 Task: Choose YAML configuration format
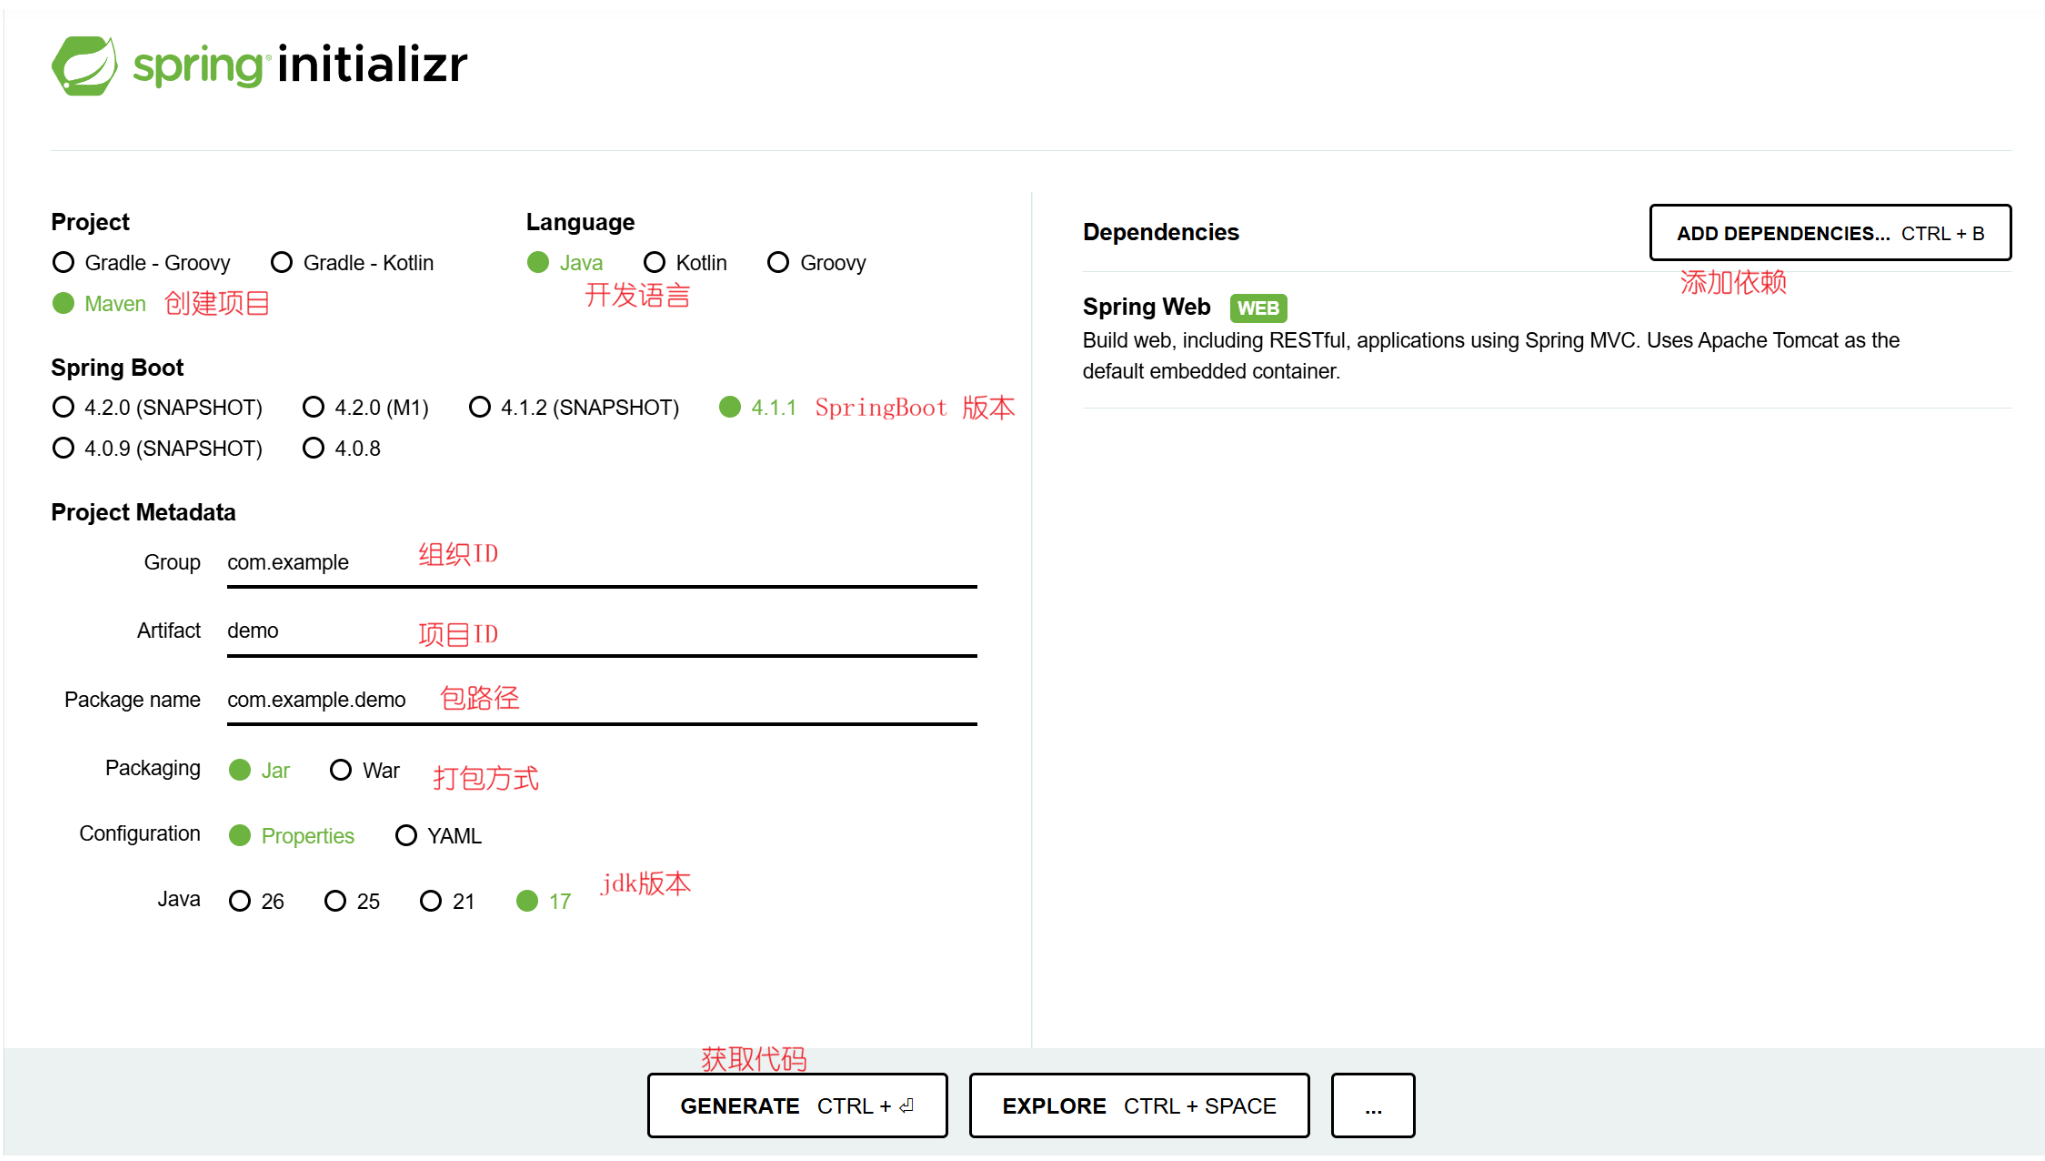point(439,836)
